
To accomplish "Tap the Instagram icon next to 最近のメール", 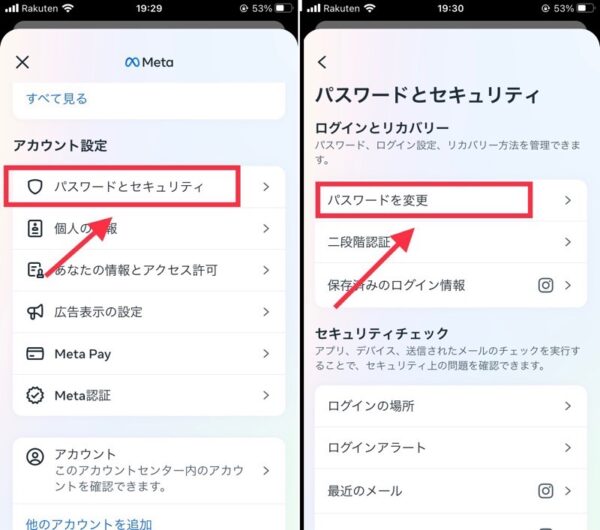I will point(546,491).
